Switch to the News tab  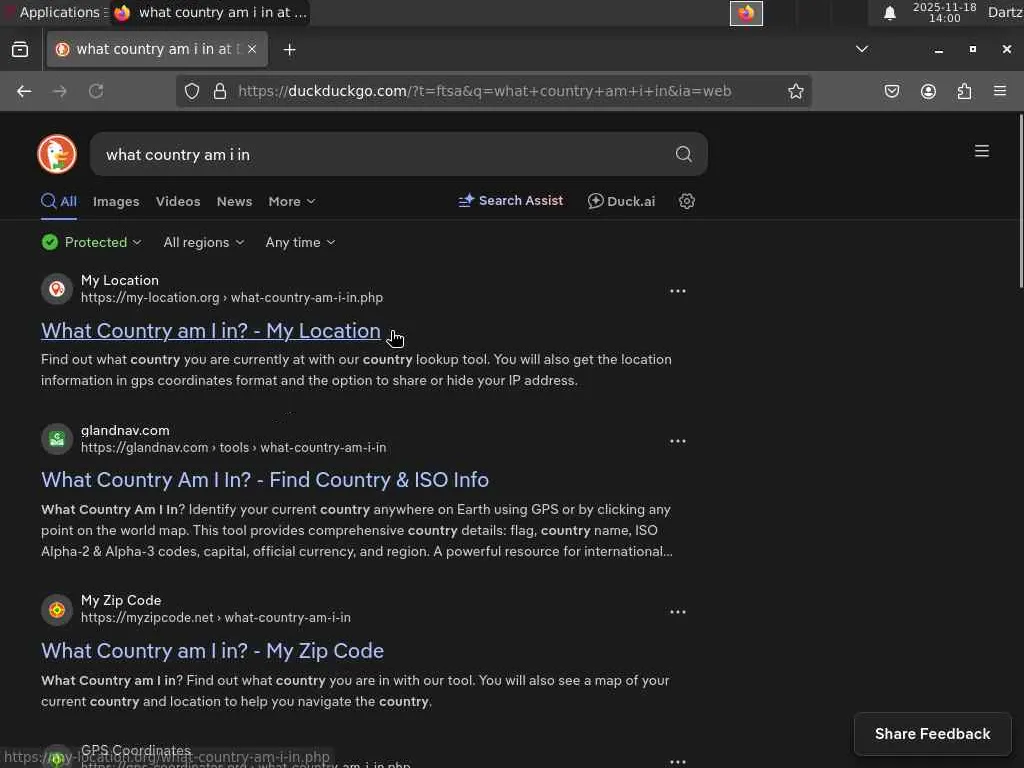tap(234, 201)
